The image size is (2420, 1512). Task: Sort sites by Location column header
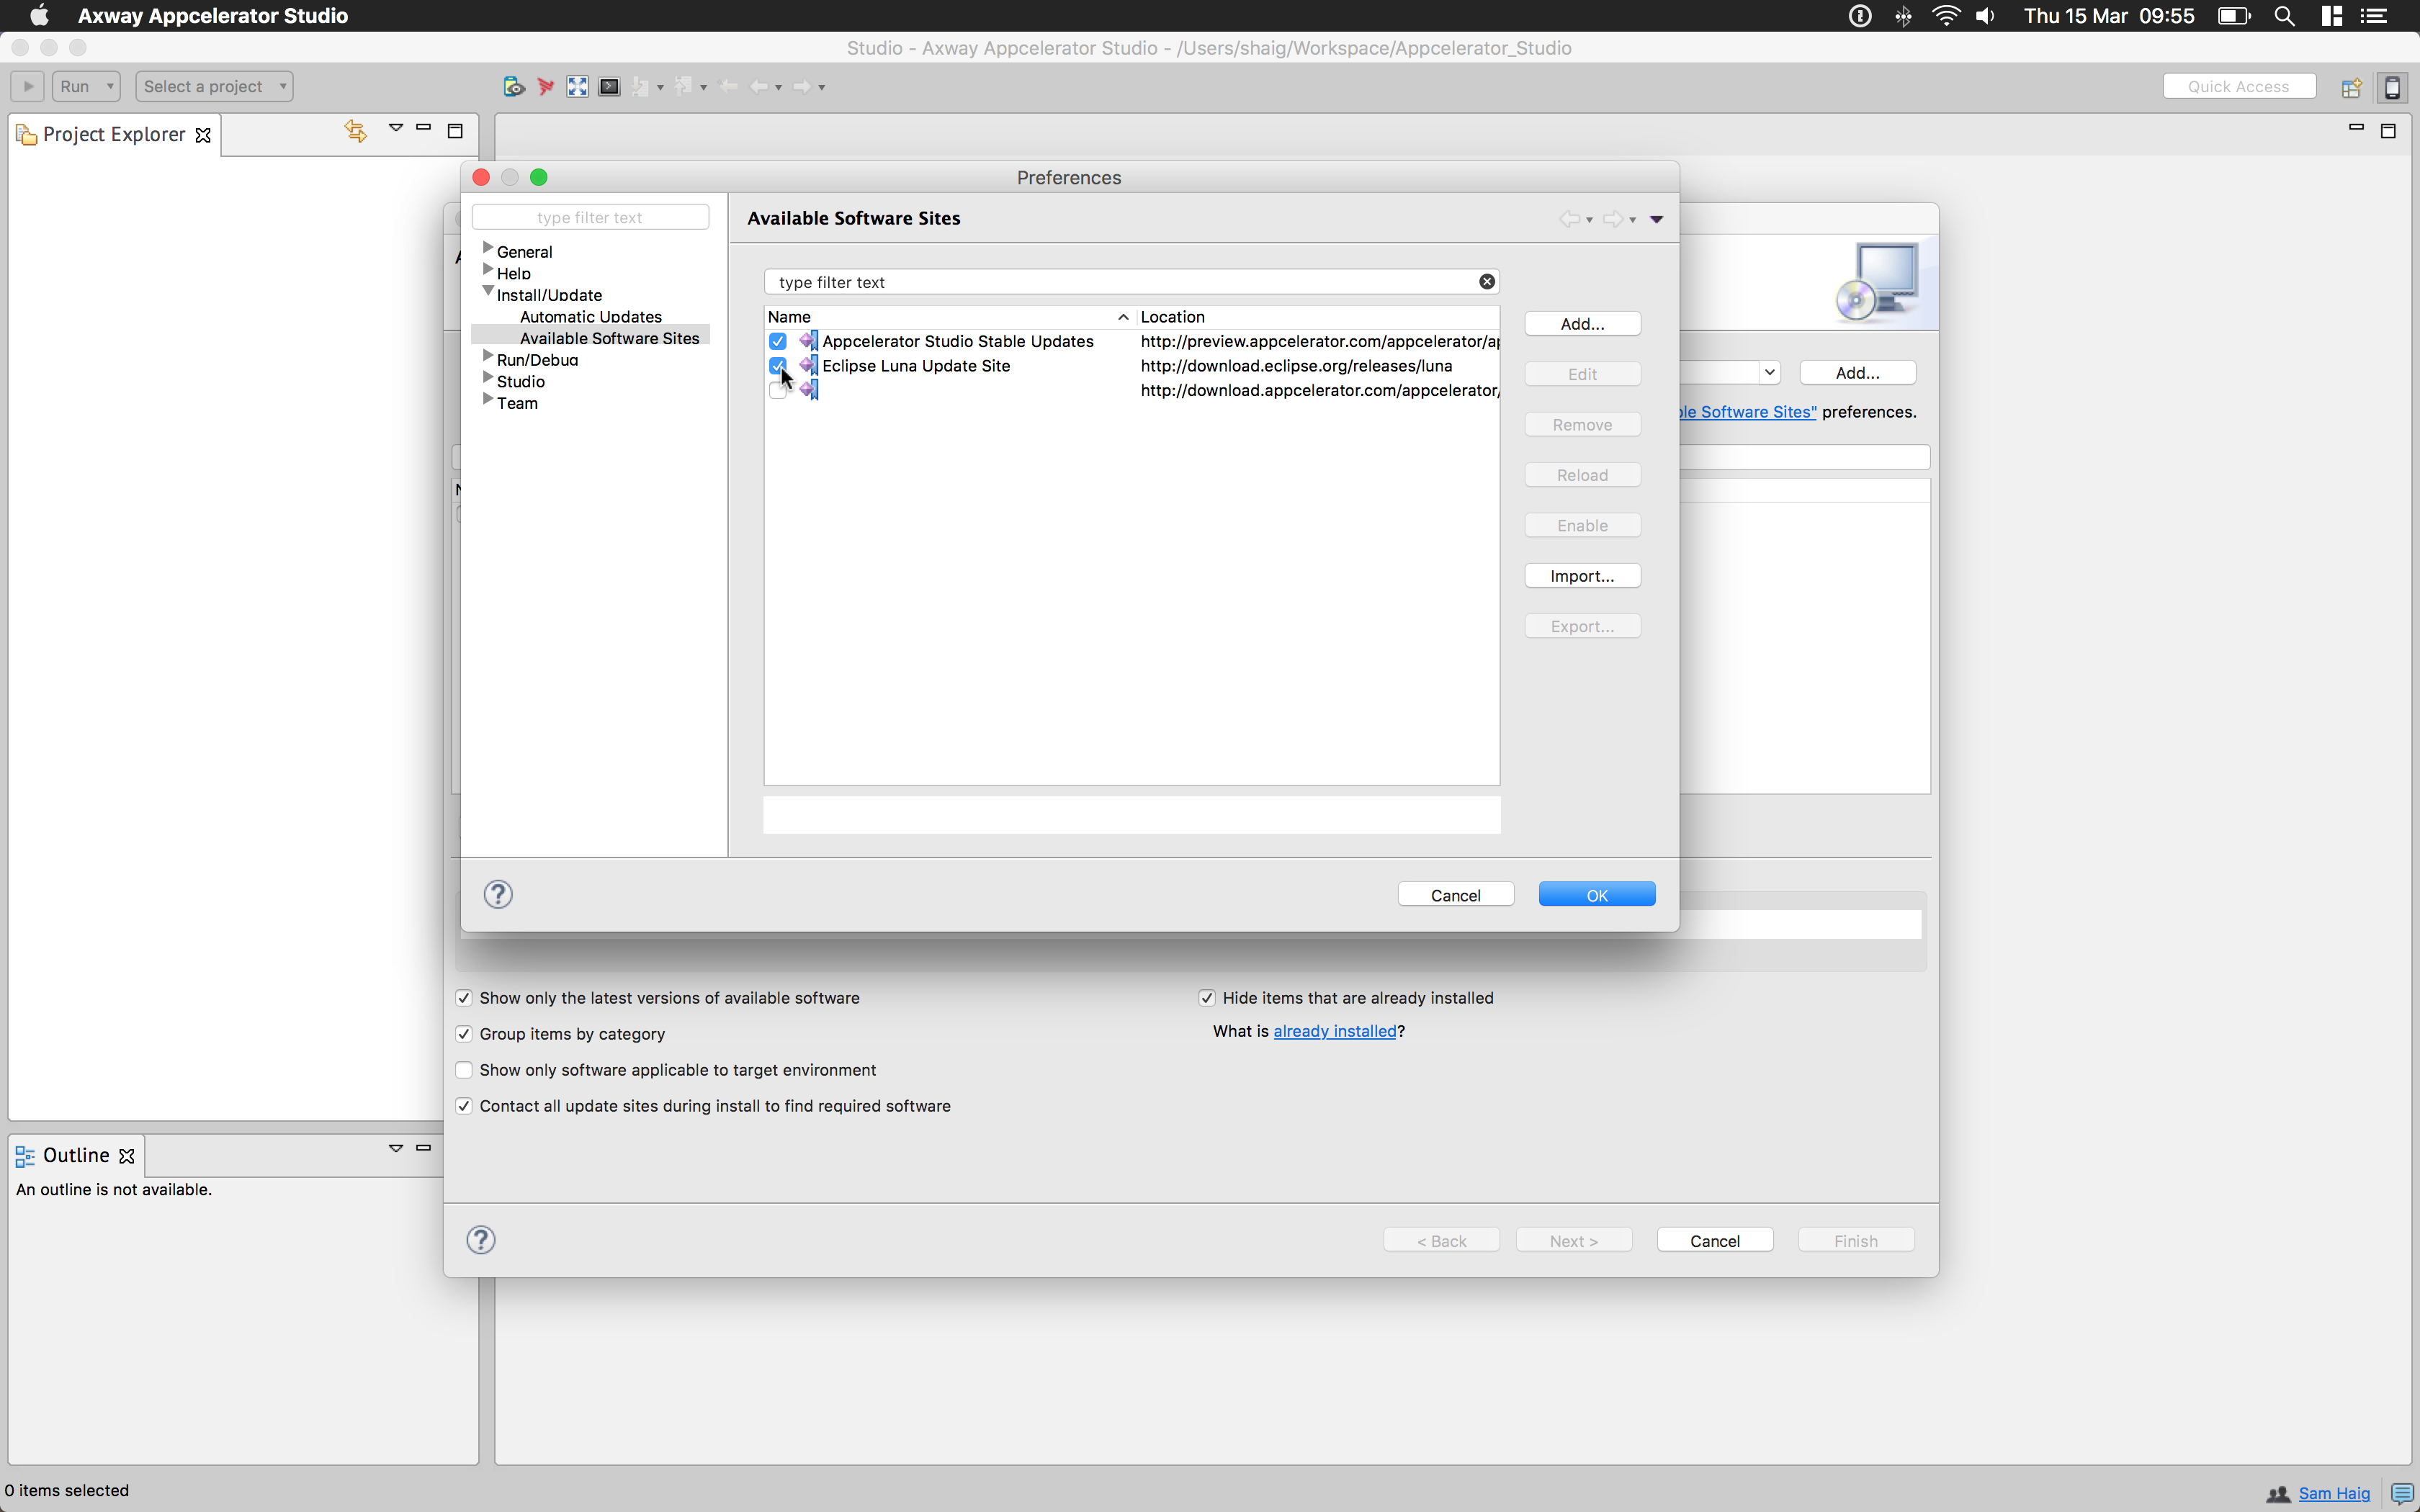pos(1318,317)
